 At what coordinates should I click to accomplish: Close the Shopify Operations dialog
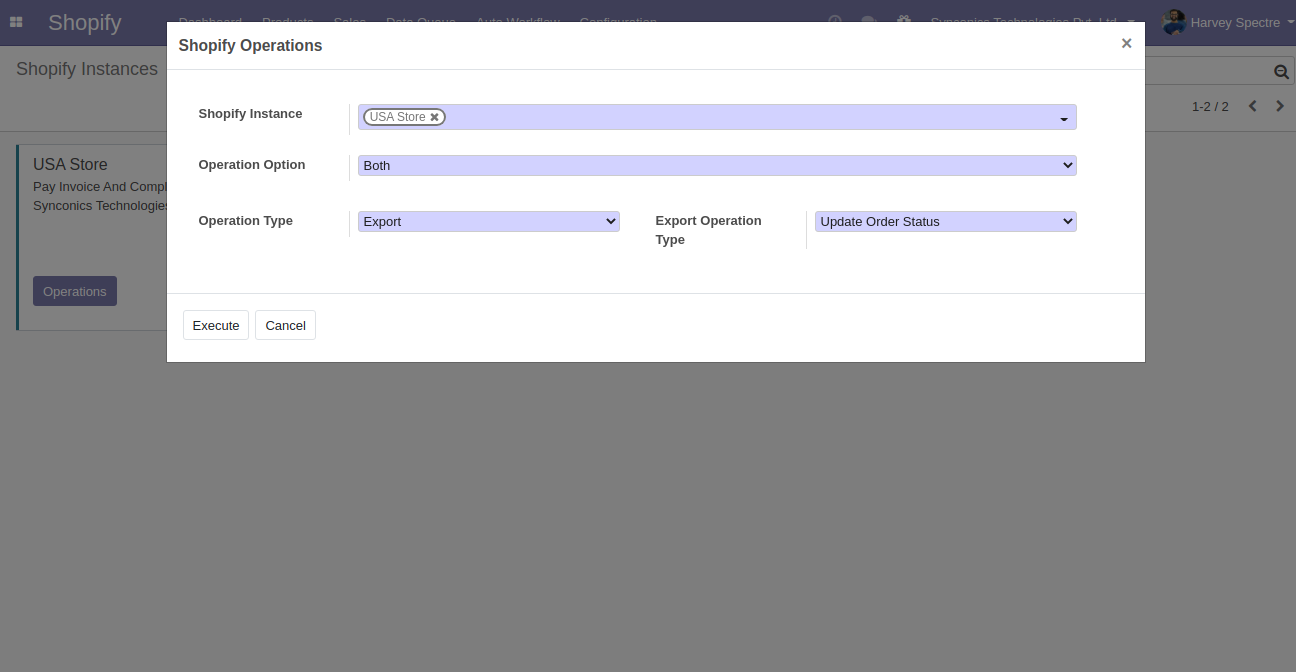pyautogui.click(x=1126, y=44)
